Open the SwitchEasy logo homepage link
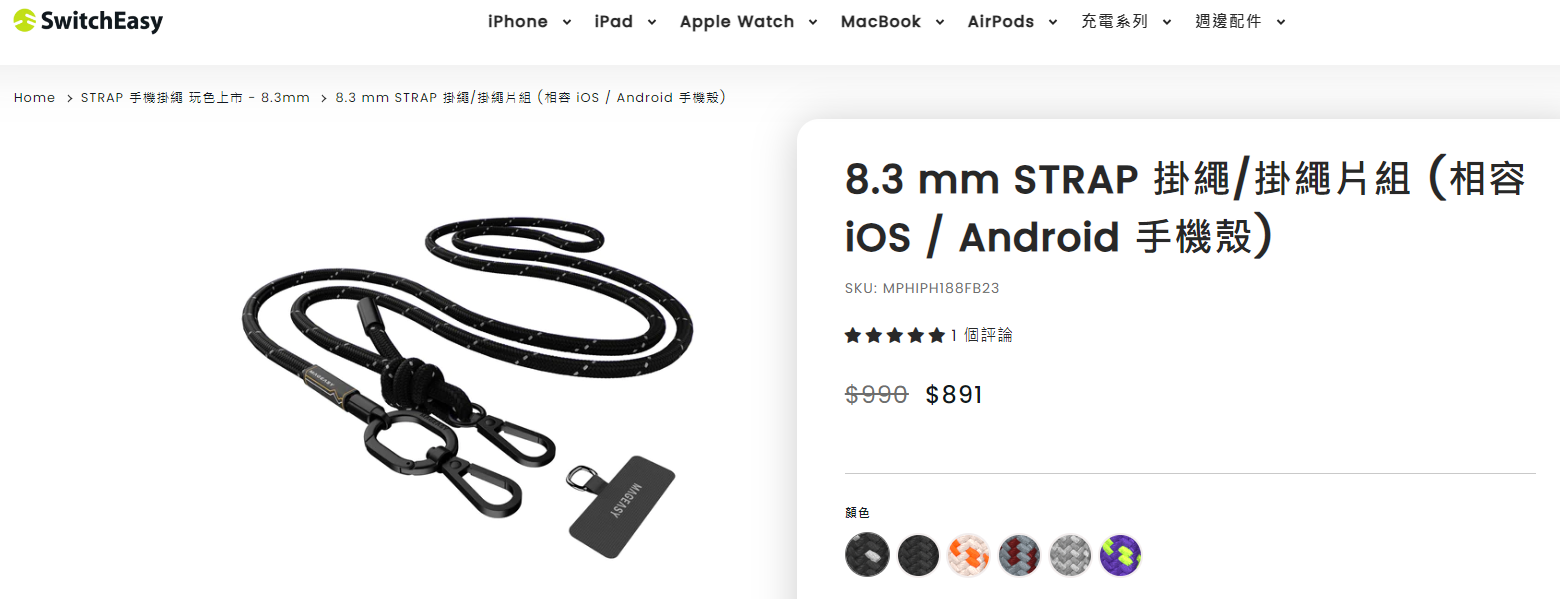This screenshot has width=1560, height=599. (88, 21)
